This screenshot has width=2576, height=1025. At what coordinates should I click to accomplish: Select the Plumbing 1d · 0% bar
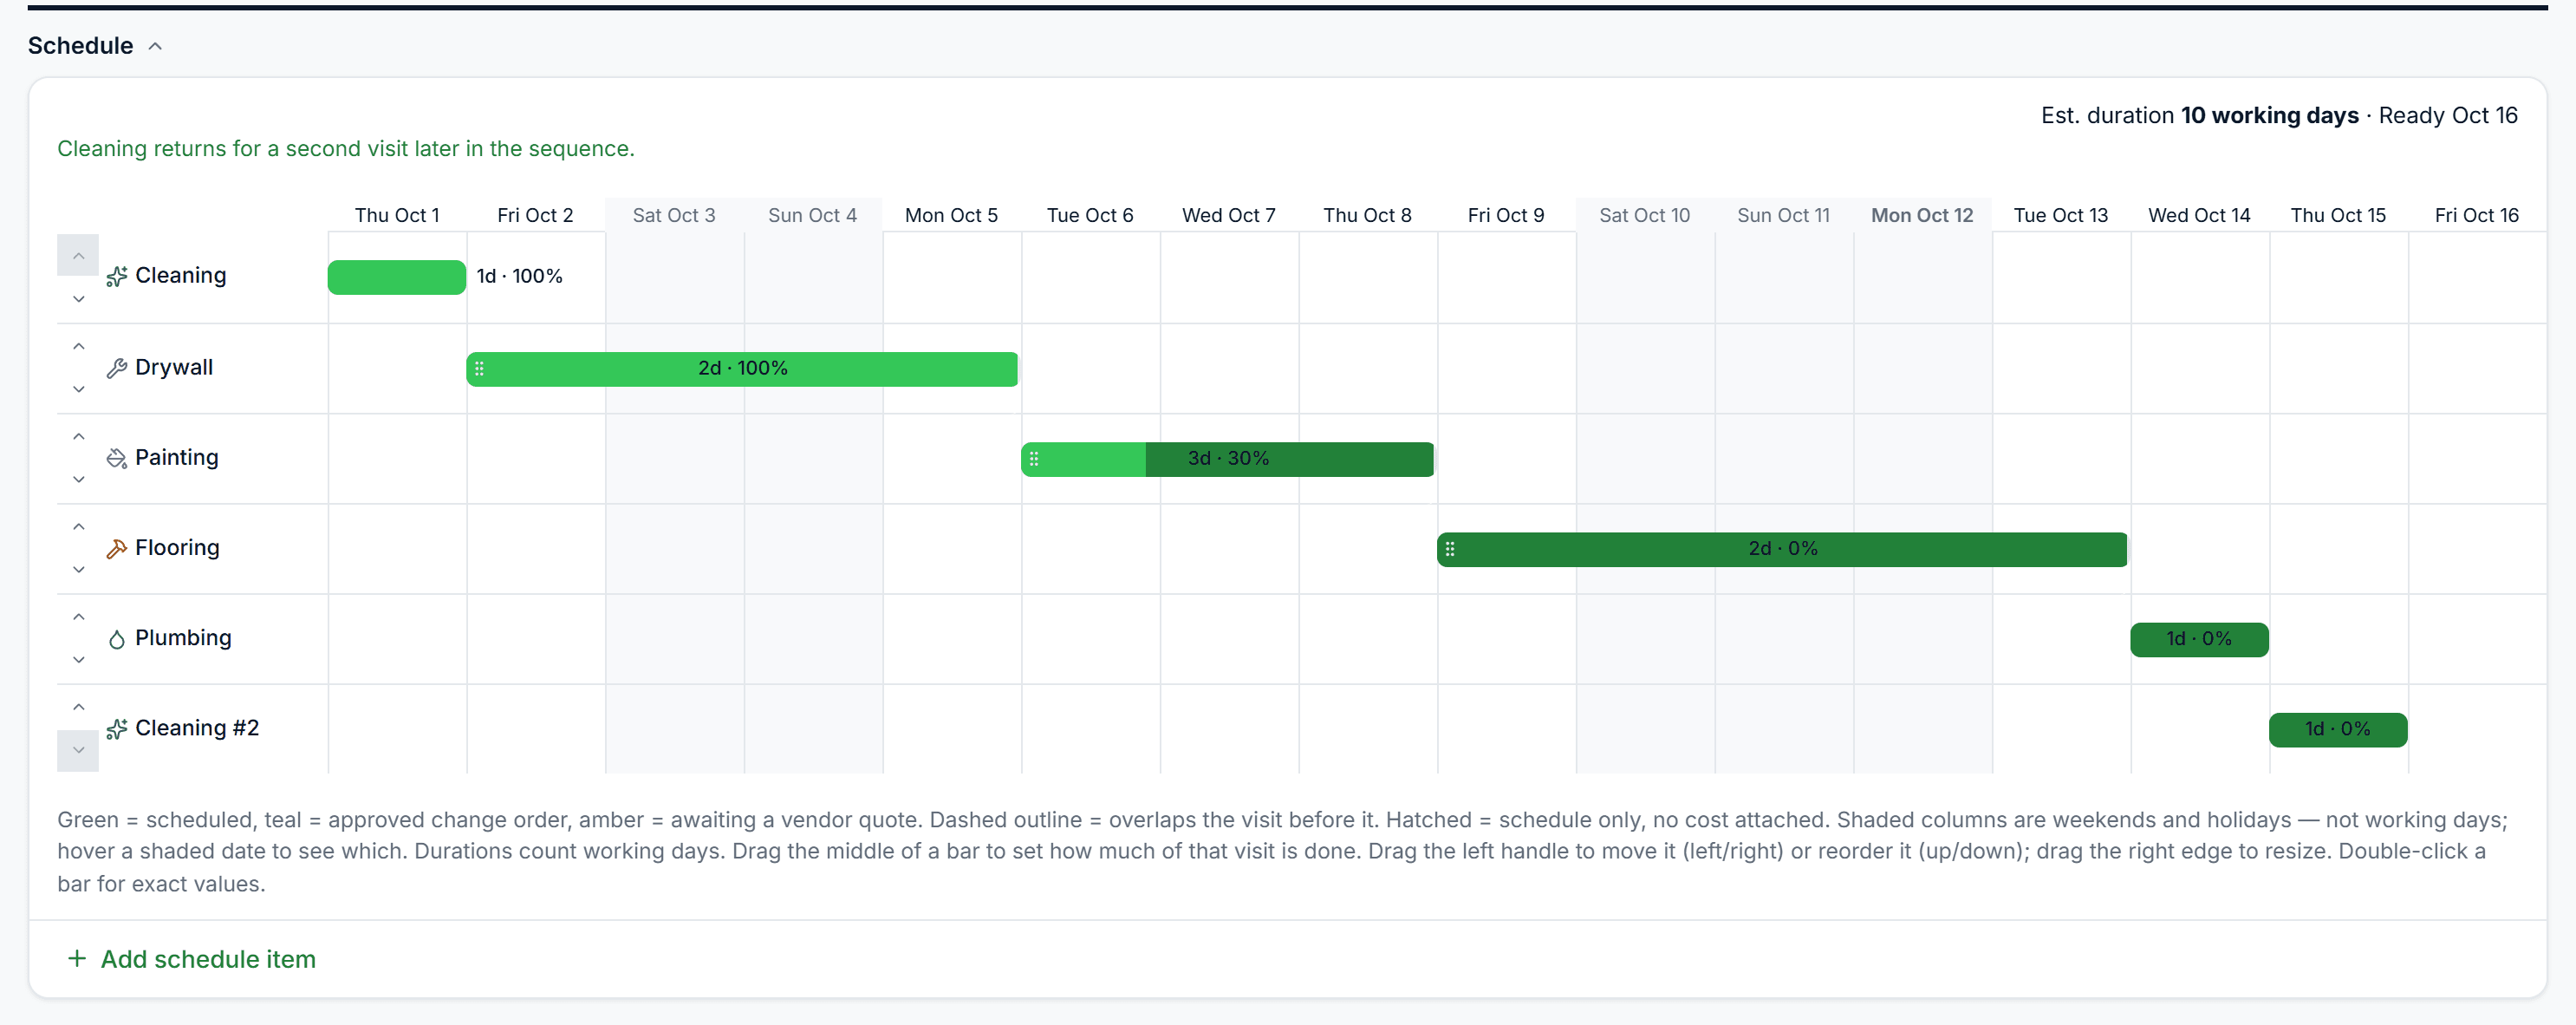(x=2199, y=639)
